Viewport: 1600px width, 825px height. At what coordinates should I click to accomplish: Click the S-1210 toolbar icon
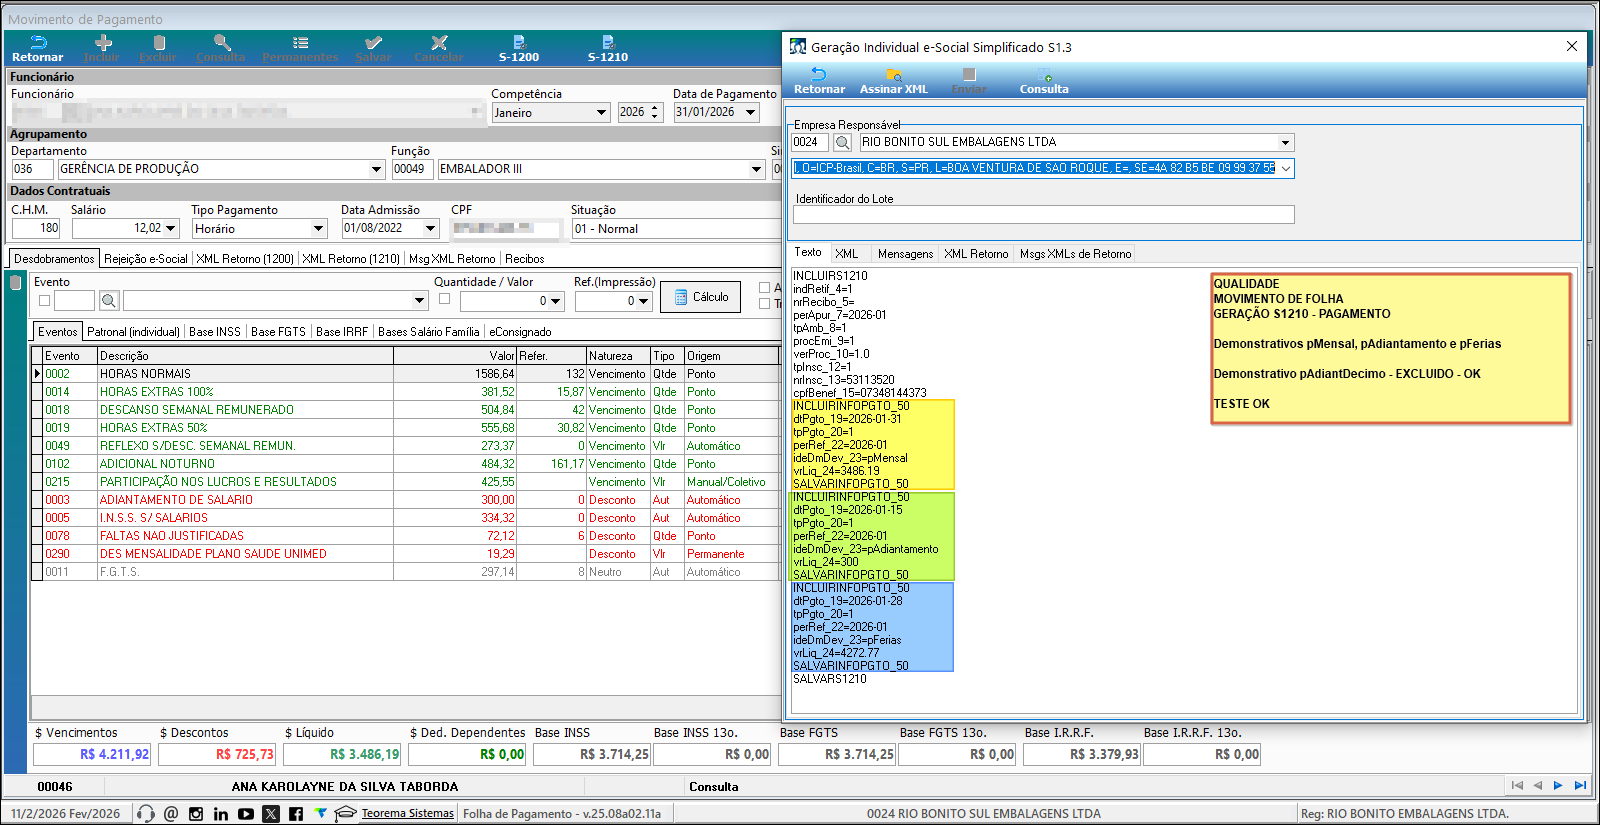click(607, 48)
